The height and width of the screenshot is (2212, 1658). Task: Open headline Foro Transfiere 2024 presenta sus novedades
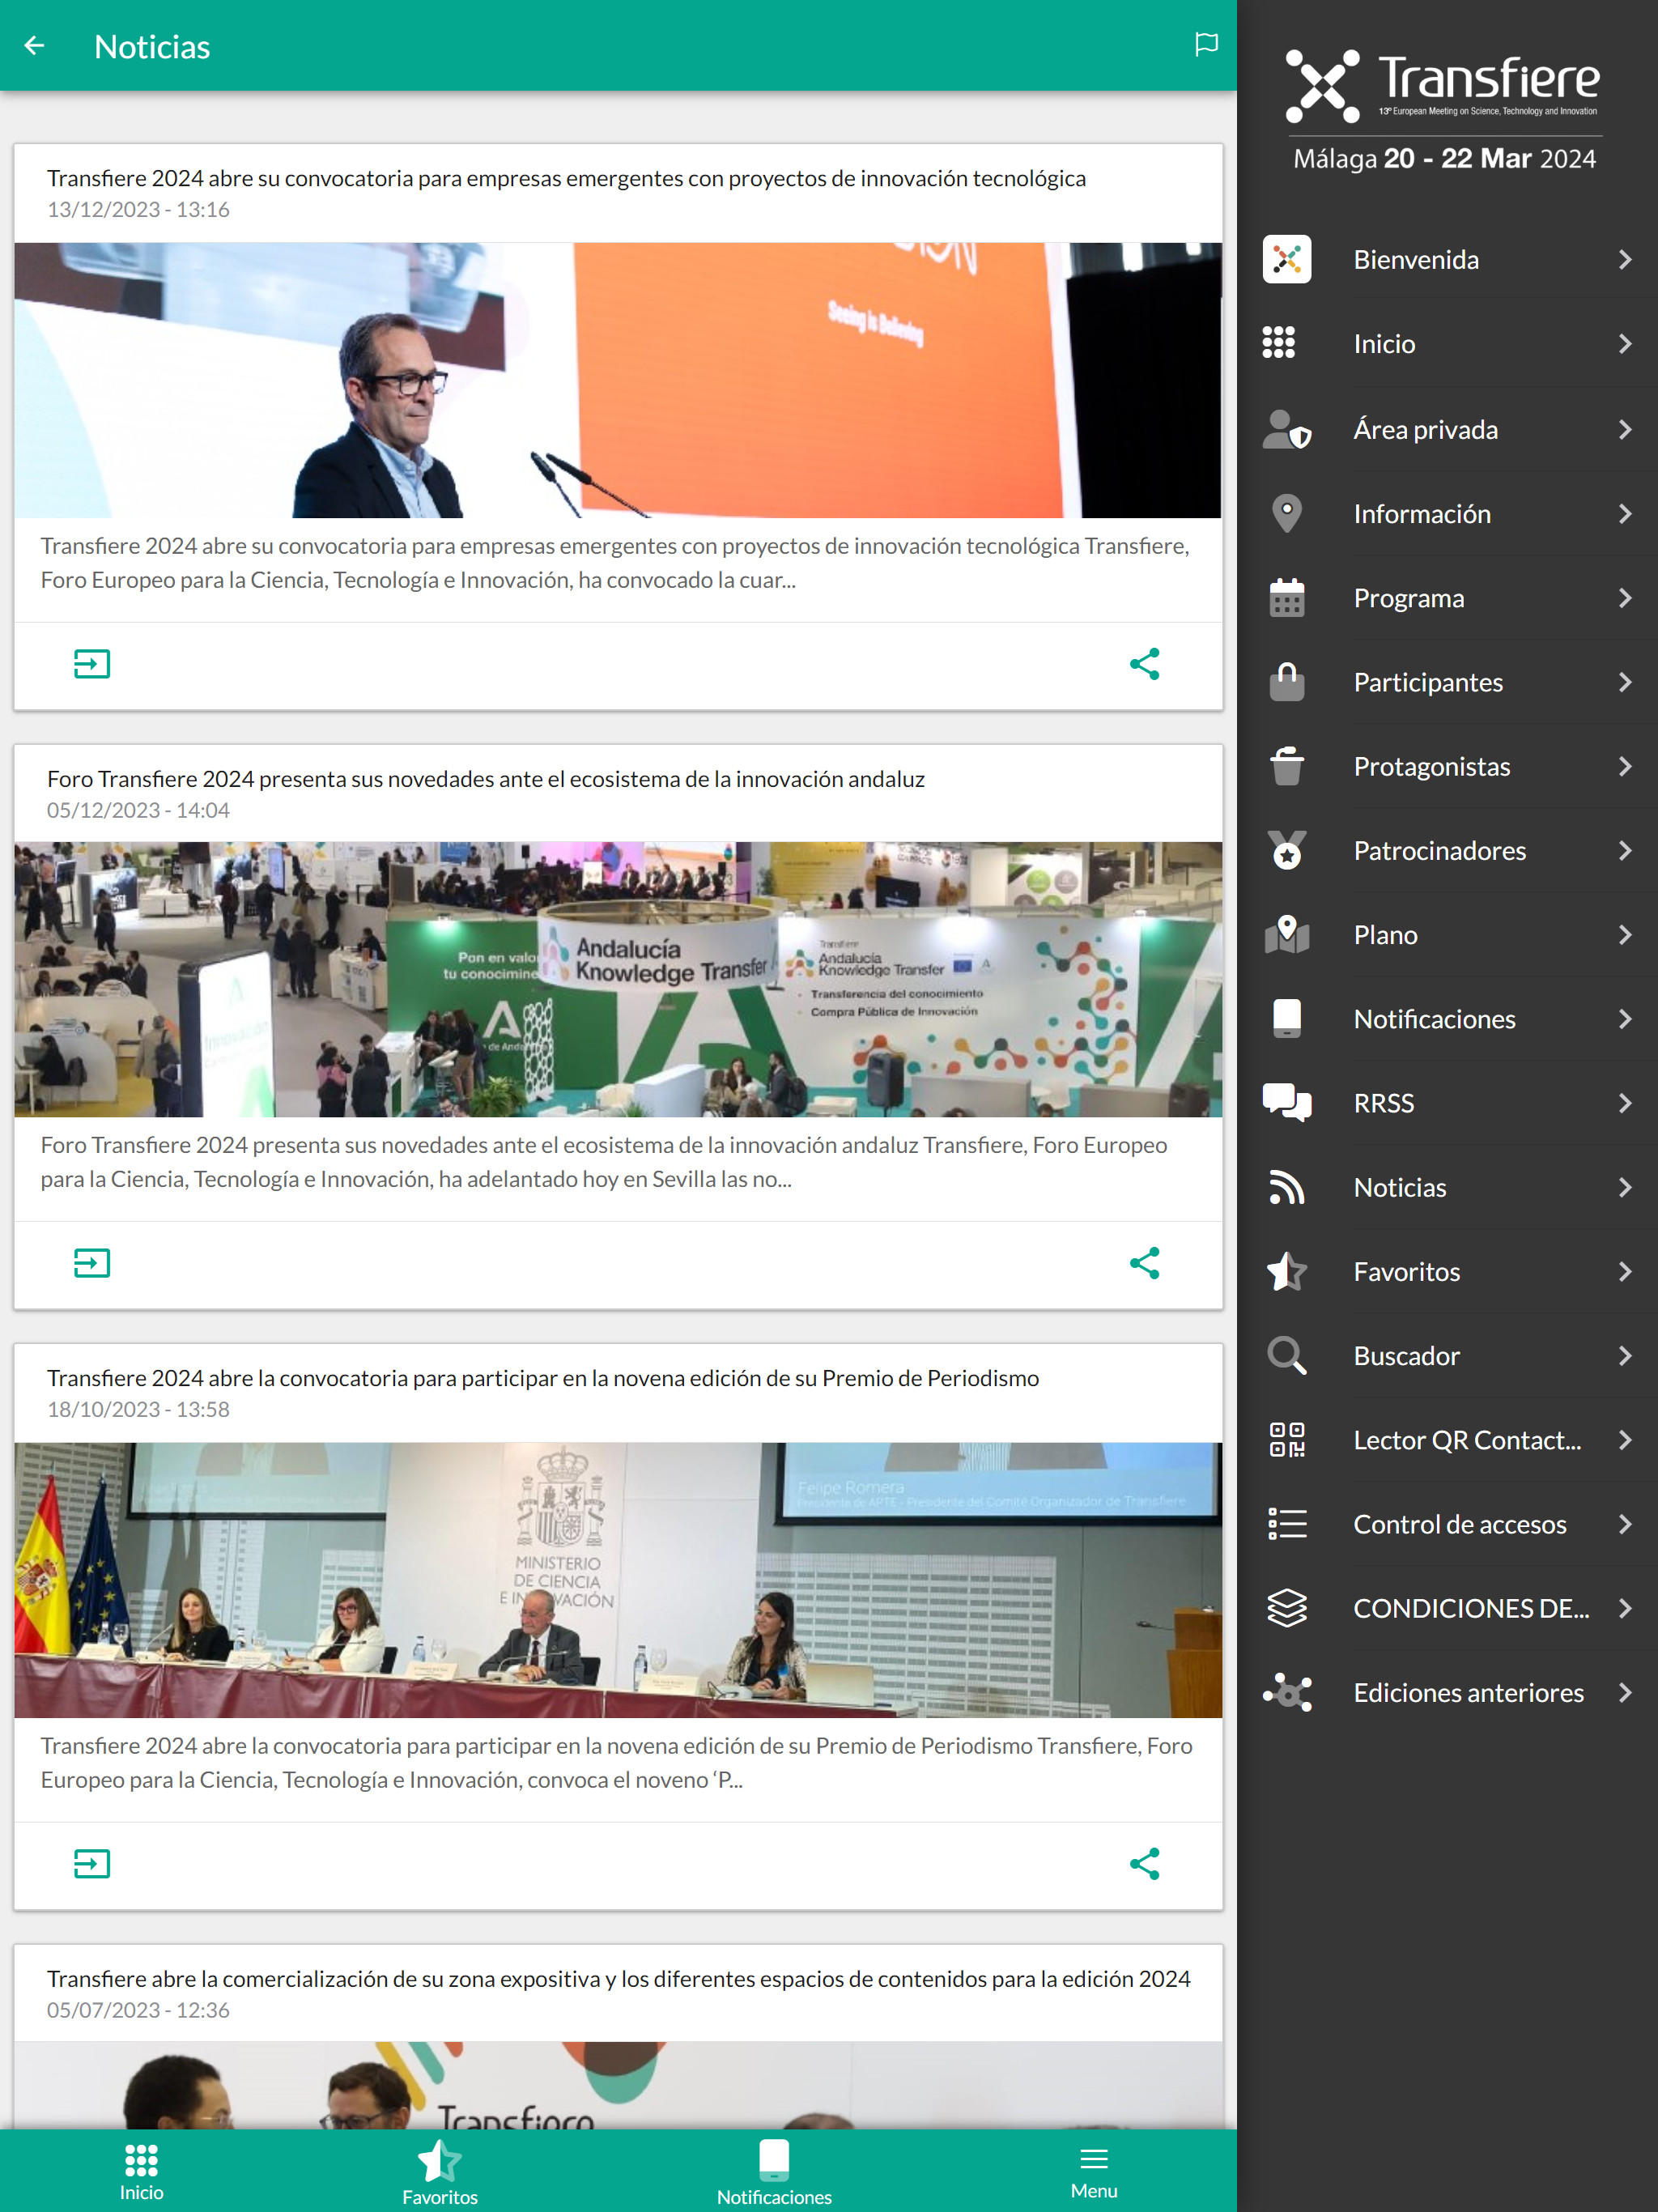coord(486,779)
